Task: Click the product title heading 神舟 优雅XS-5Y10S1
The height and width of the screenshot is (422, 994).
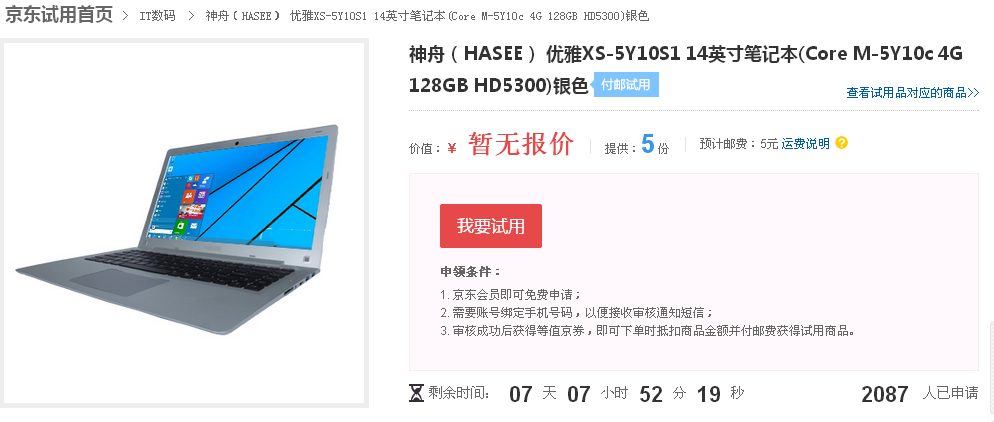Action: (x=686, y=70)
